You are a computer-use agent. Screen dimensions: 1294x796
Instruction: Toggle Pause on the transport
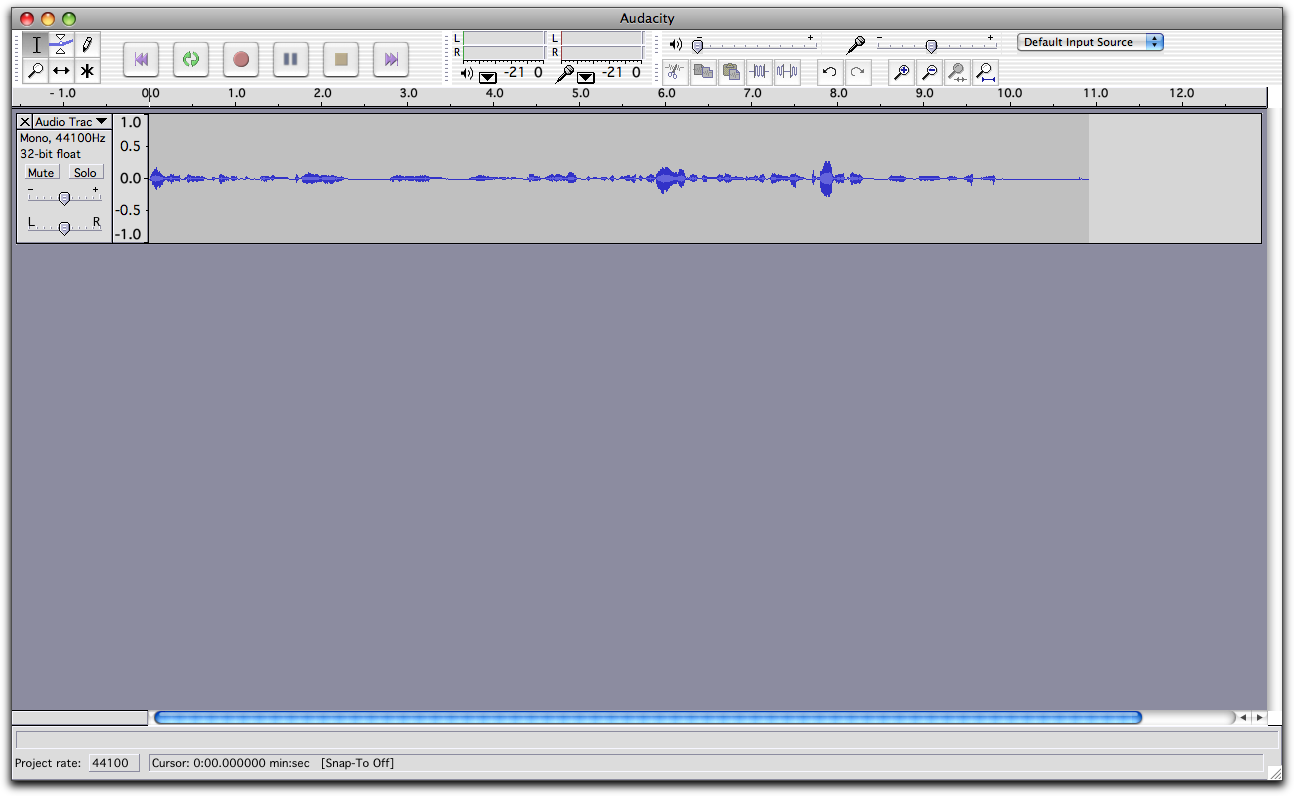pyautogui.click(x=290, y=60)
